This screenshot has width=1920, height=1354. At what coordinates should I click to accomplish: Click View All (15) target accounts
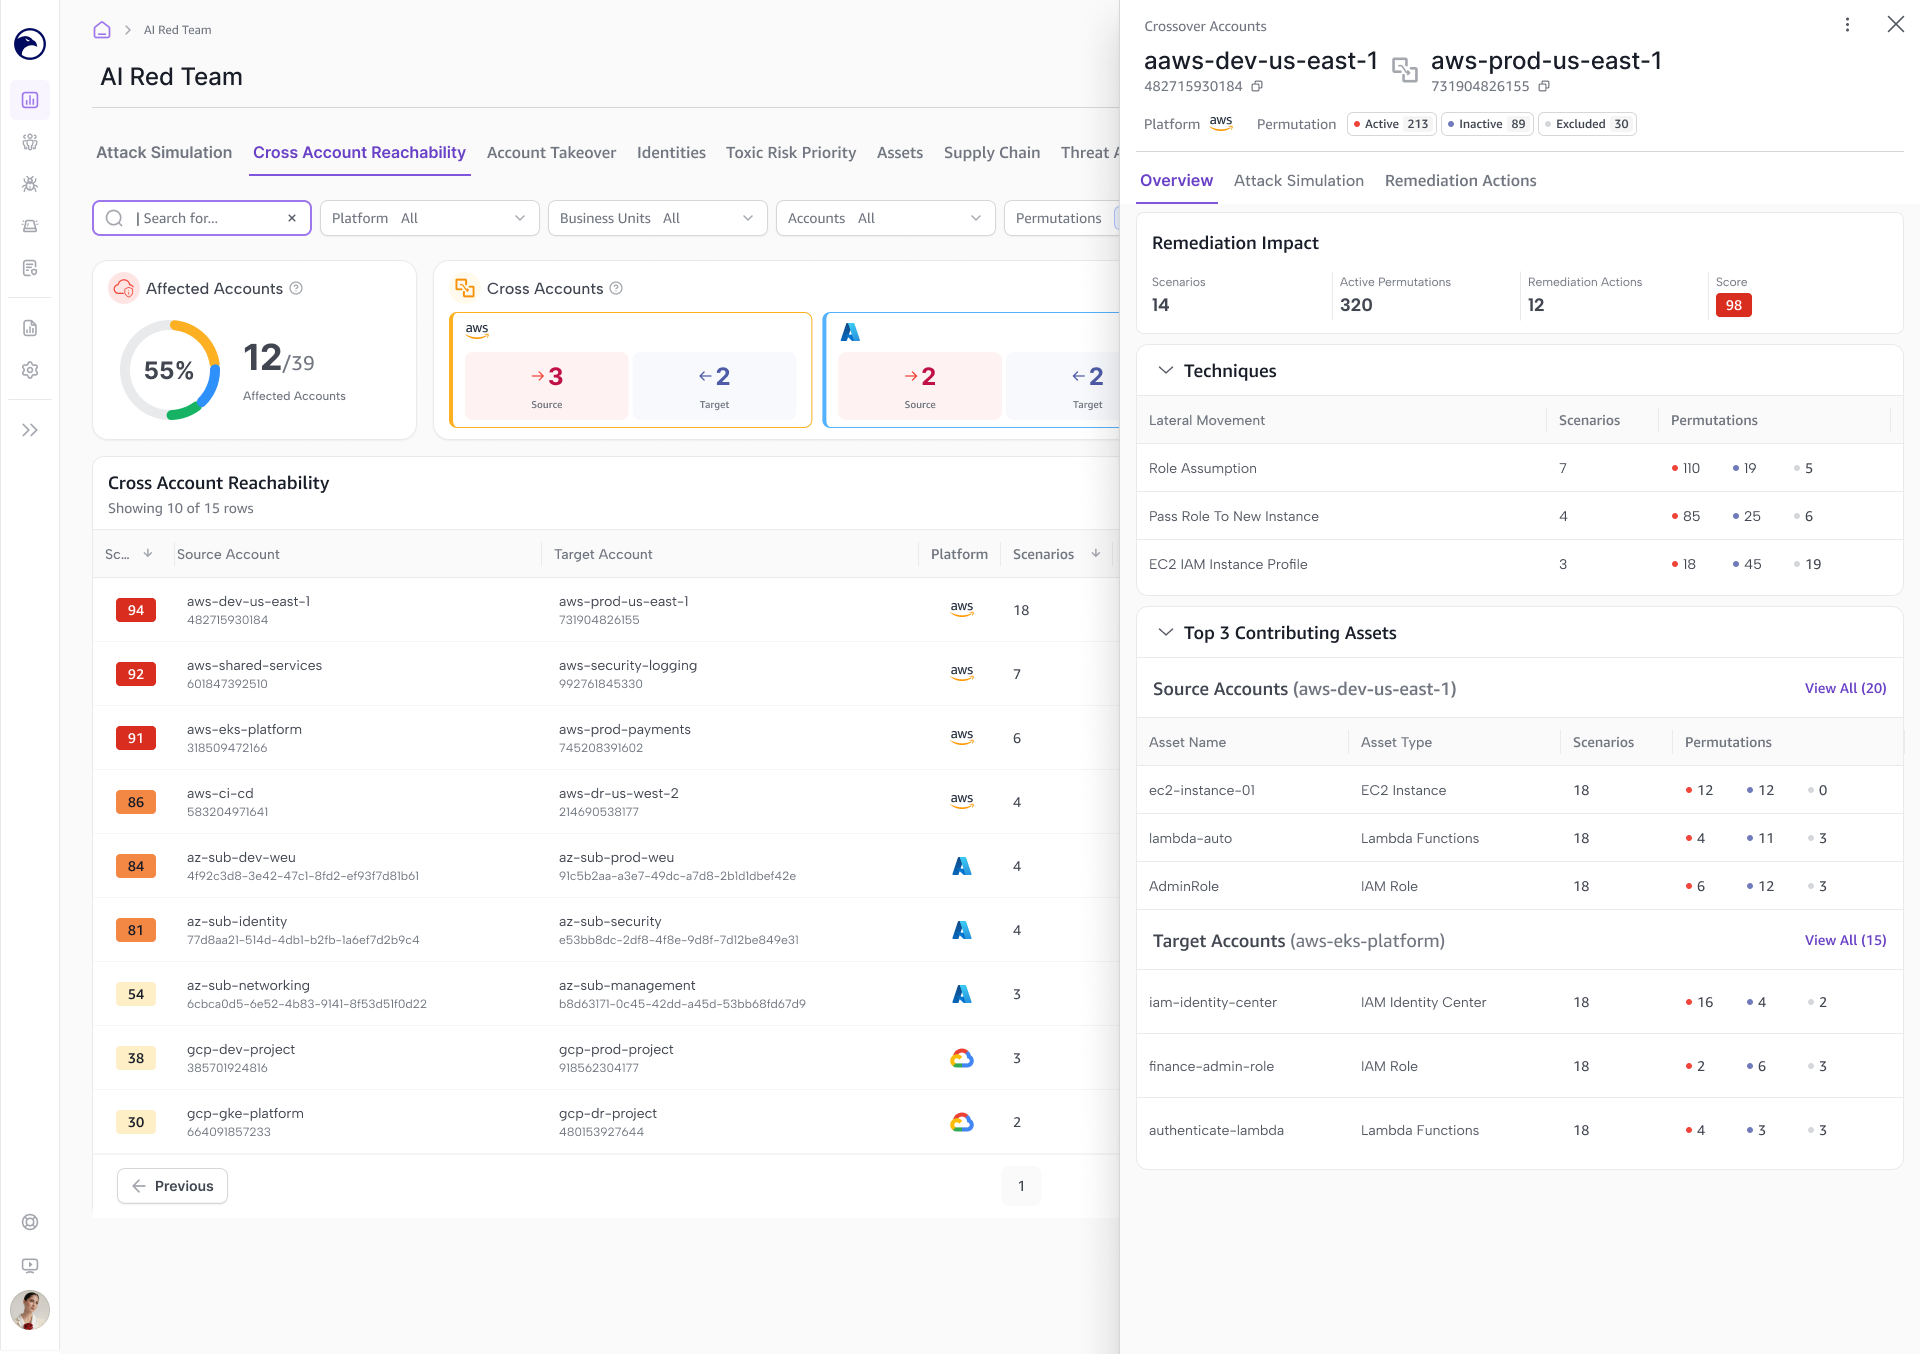(x=1845, y=940)
